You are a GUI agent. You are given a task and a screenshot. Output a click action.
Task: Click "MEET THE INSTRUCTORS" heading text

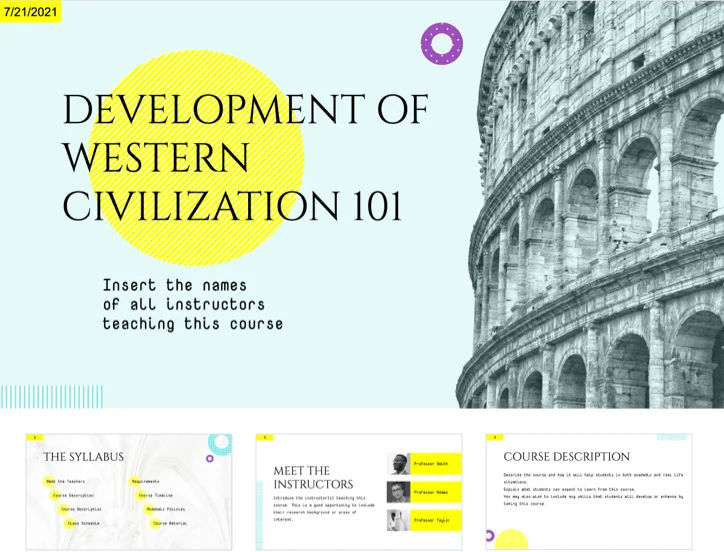pos(313,477)
